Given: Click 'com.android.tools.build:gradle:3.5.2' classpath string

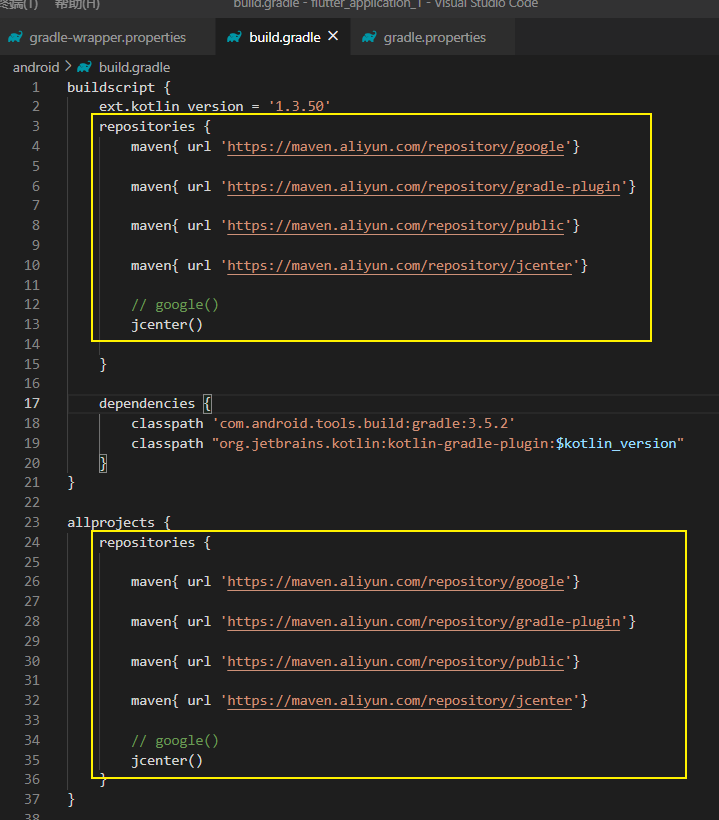Looking at the screenshot, I should click(x=363, y=423).
